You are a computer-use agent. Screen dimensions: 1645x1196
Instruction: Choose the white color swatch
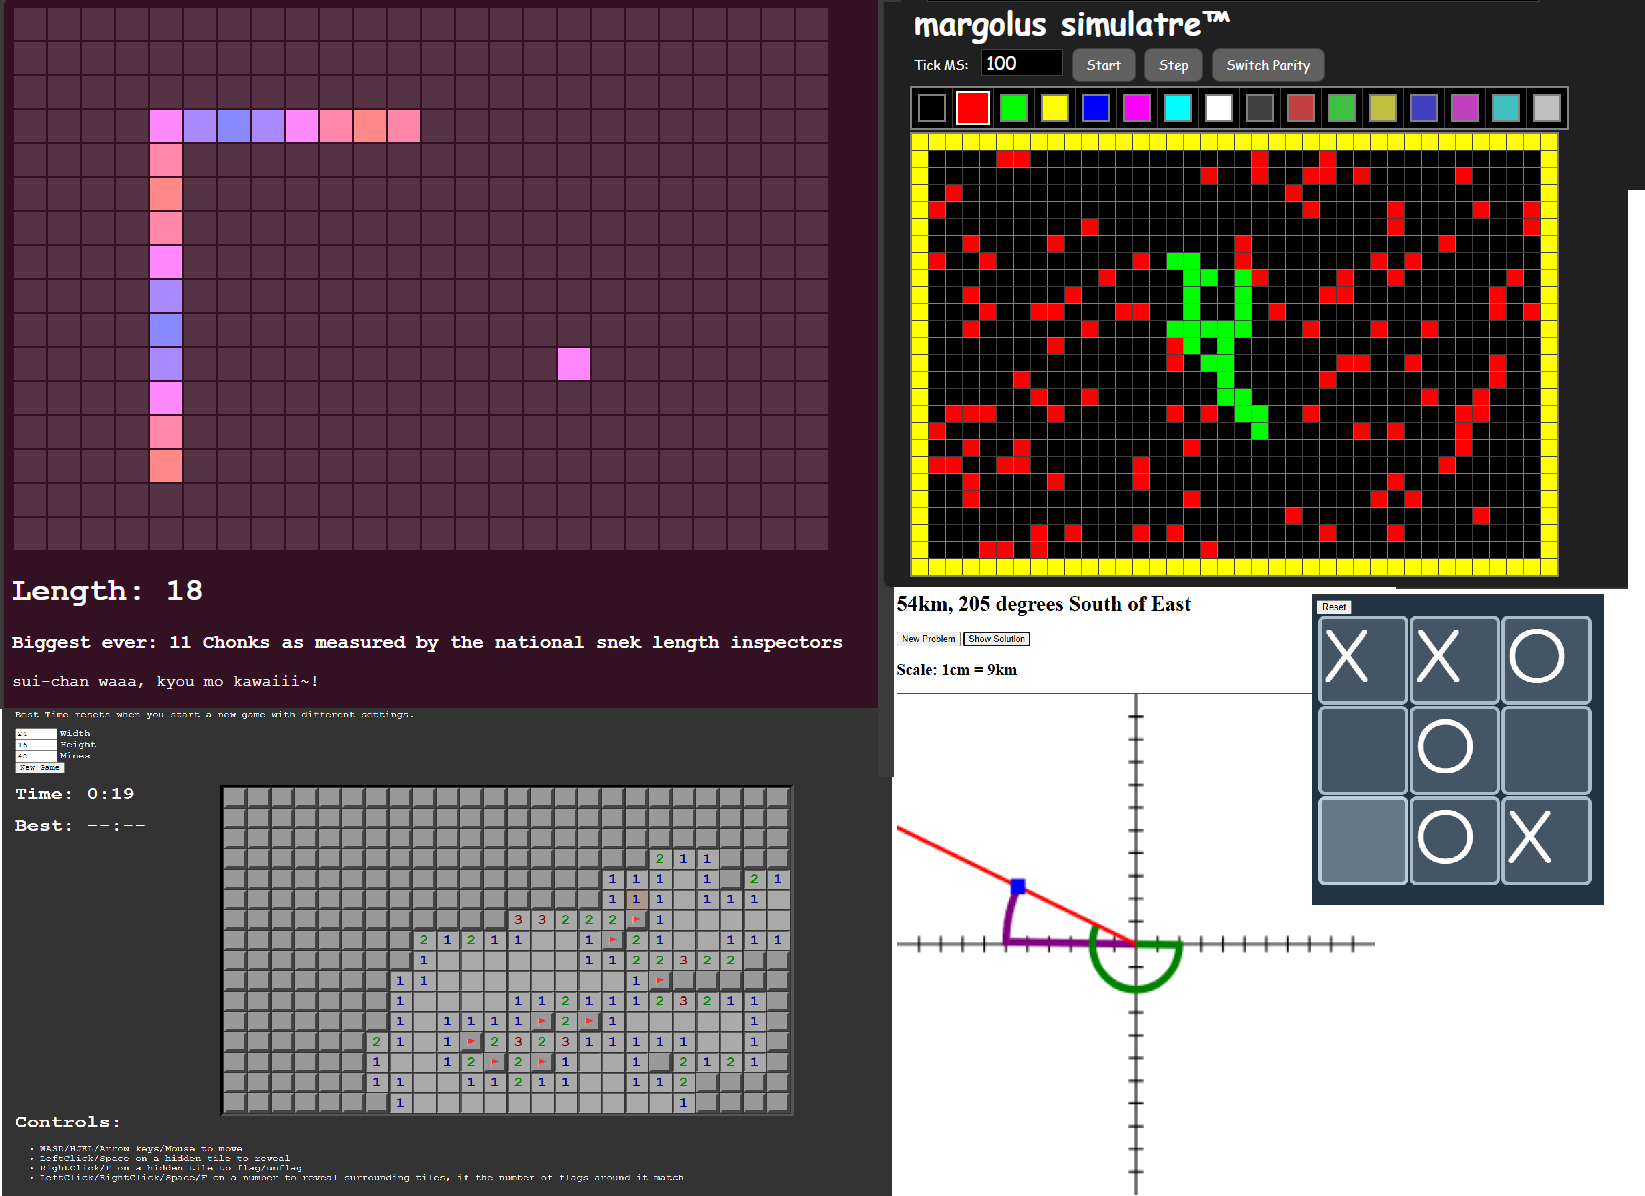pyautogui.click(x=1218, y=108)
